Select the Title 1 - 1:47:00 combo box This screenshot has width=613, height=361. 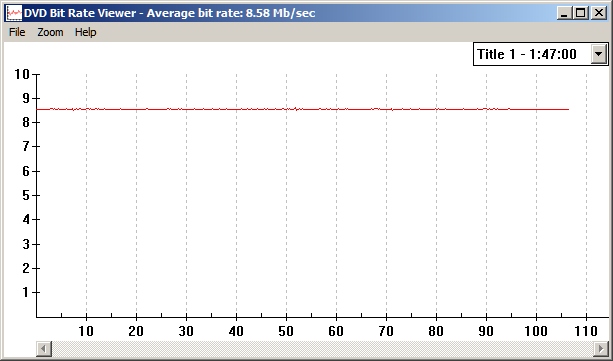(541, 54)
